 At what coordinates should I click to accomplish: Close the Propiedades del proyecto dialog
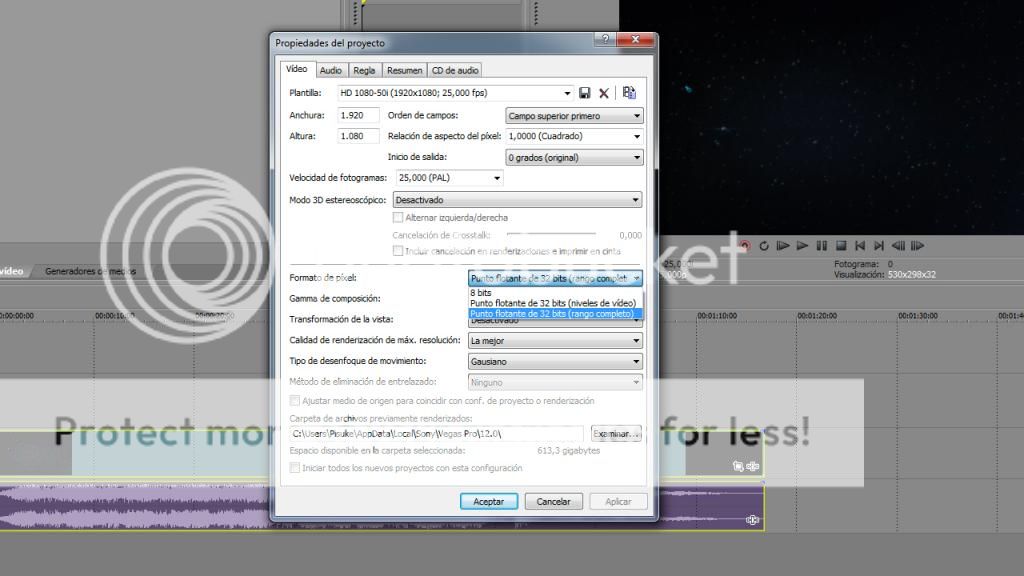pos(635,39)
